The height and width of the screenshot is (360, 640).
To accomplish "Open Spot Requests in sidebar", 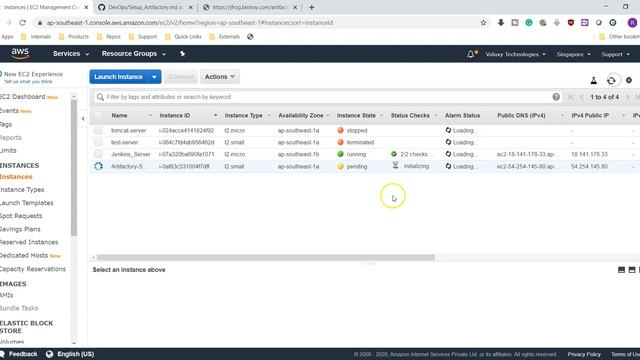I will tap(21, 216).
